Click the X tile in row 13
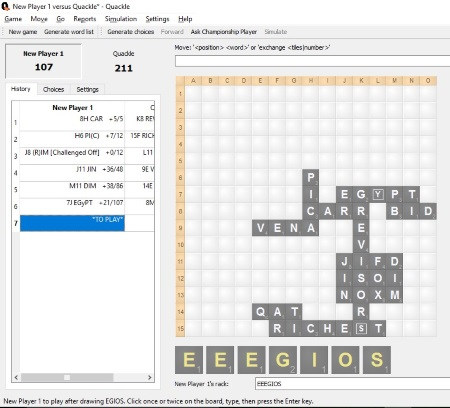This screenshot has width=450, height=408. [378, 295]
